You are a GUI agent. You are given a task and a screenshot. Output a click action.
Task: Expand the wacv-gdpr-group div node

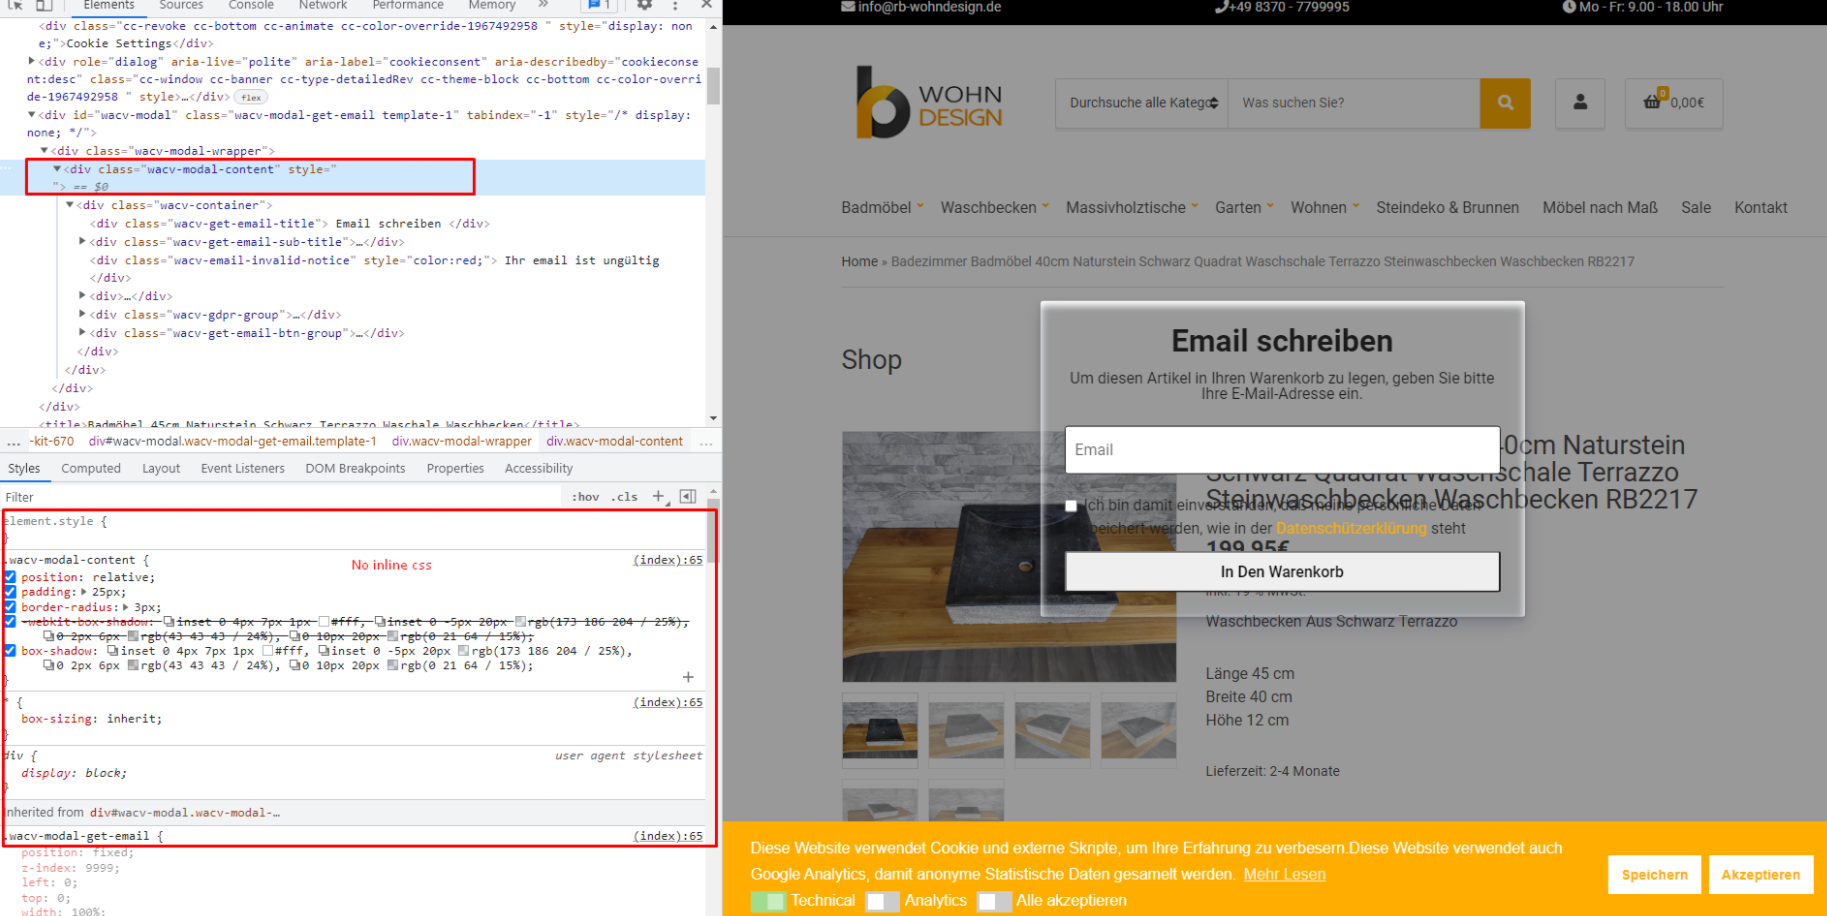(x=82, y=315)
